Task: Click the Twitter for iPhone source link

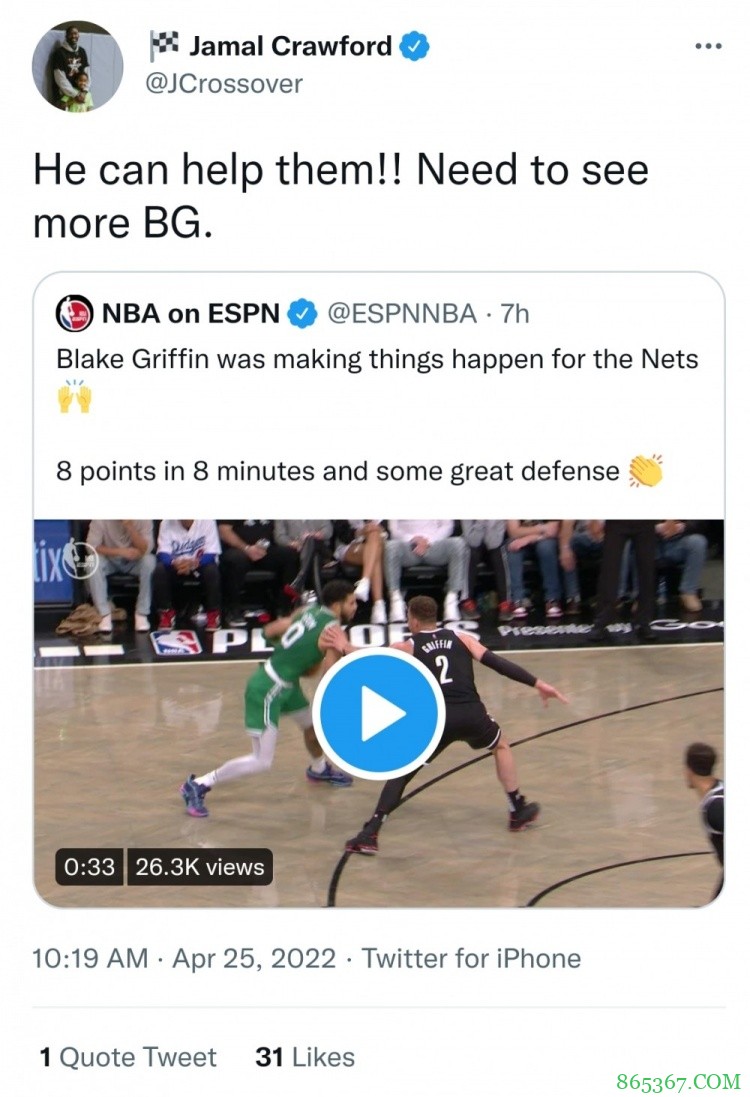Action: (471, 958)
